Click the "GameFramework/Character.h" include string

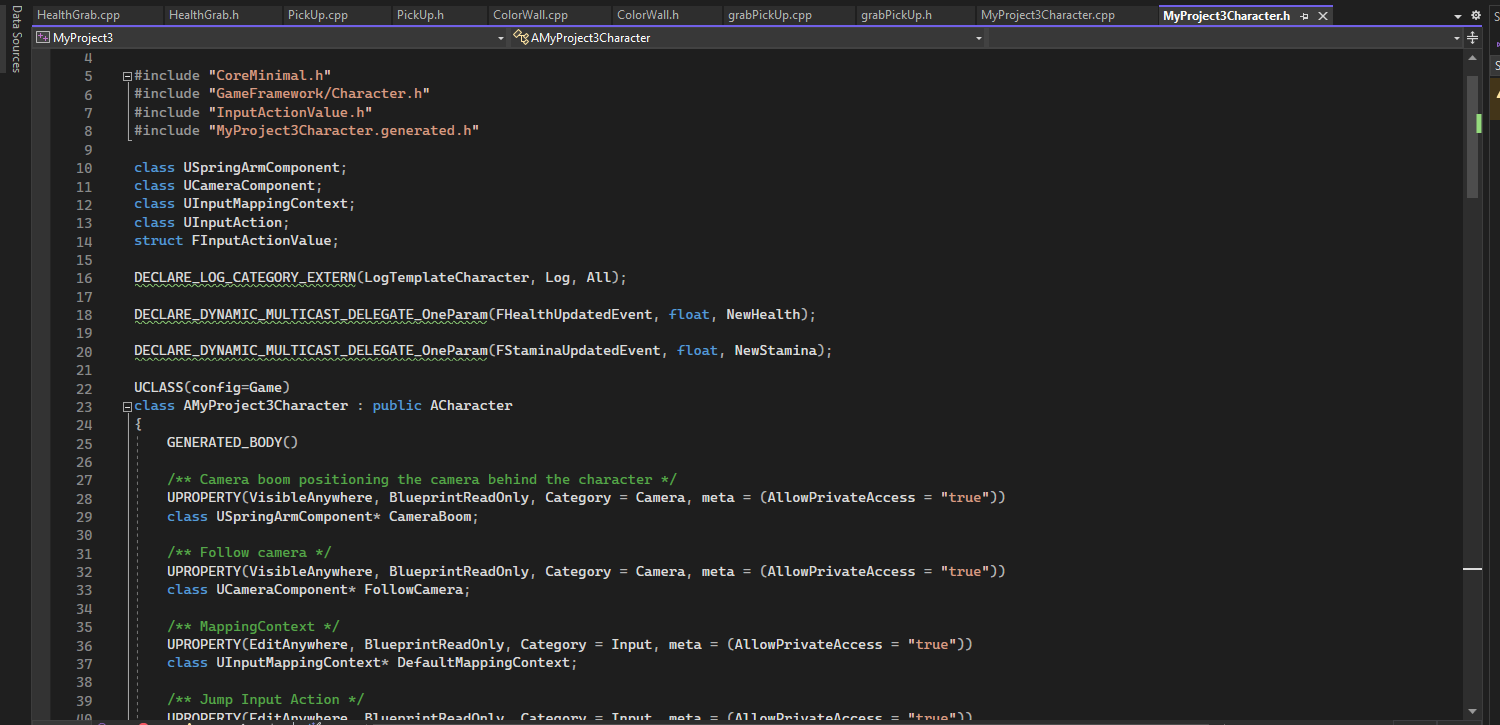319,94
